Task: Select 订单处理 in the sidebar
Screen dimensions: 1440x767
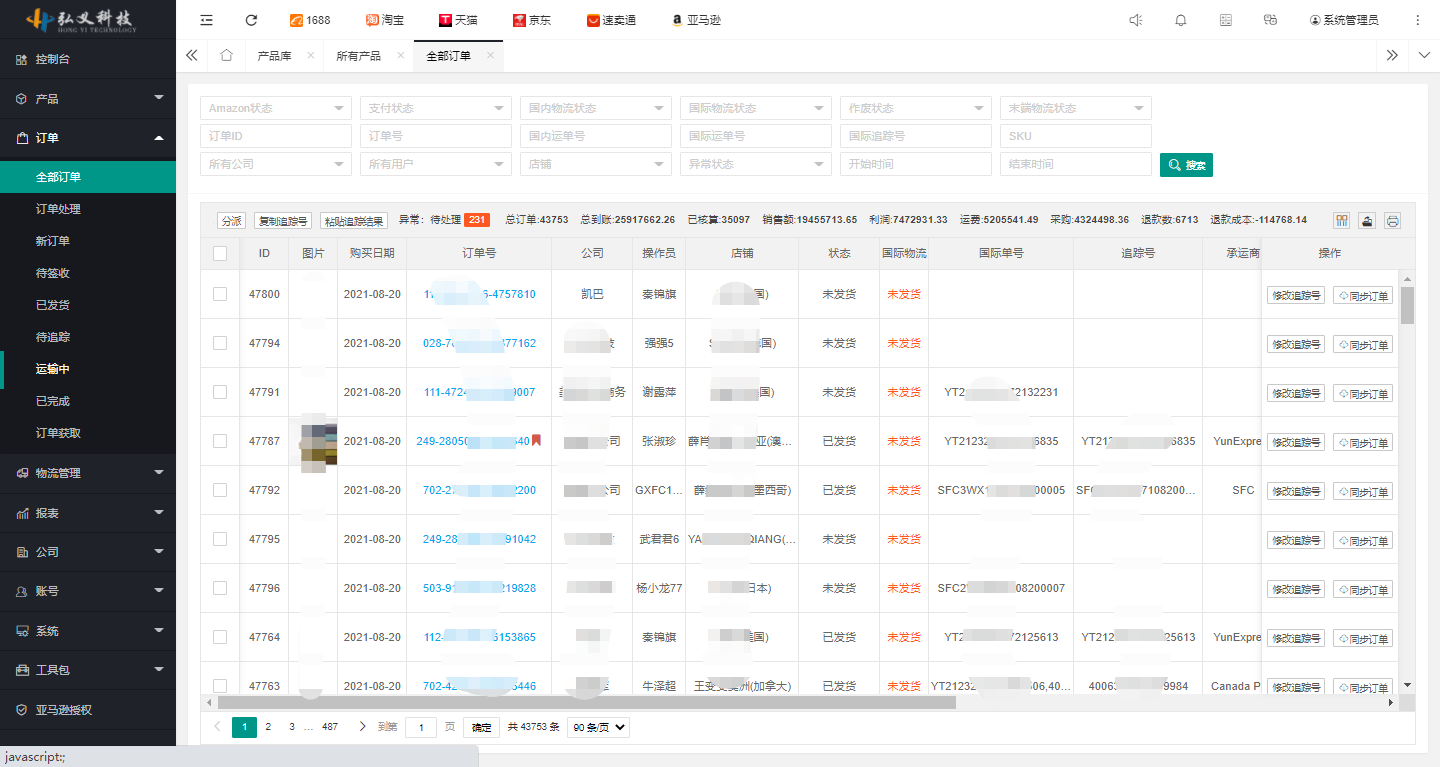Action: pos(58,209)
